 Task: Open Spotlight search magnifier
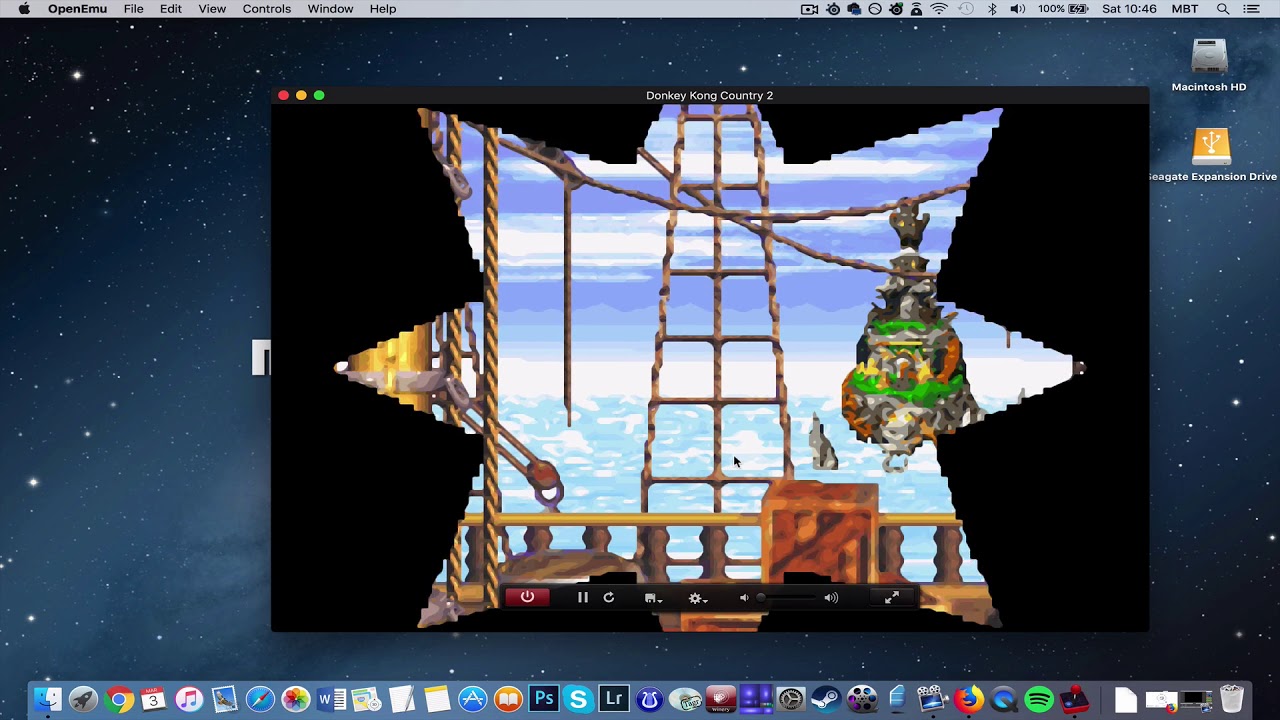(1223, 9)
